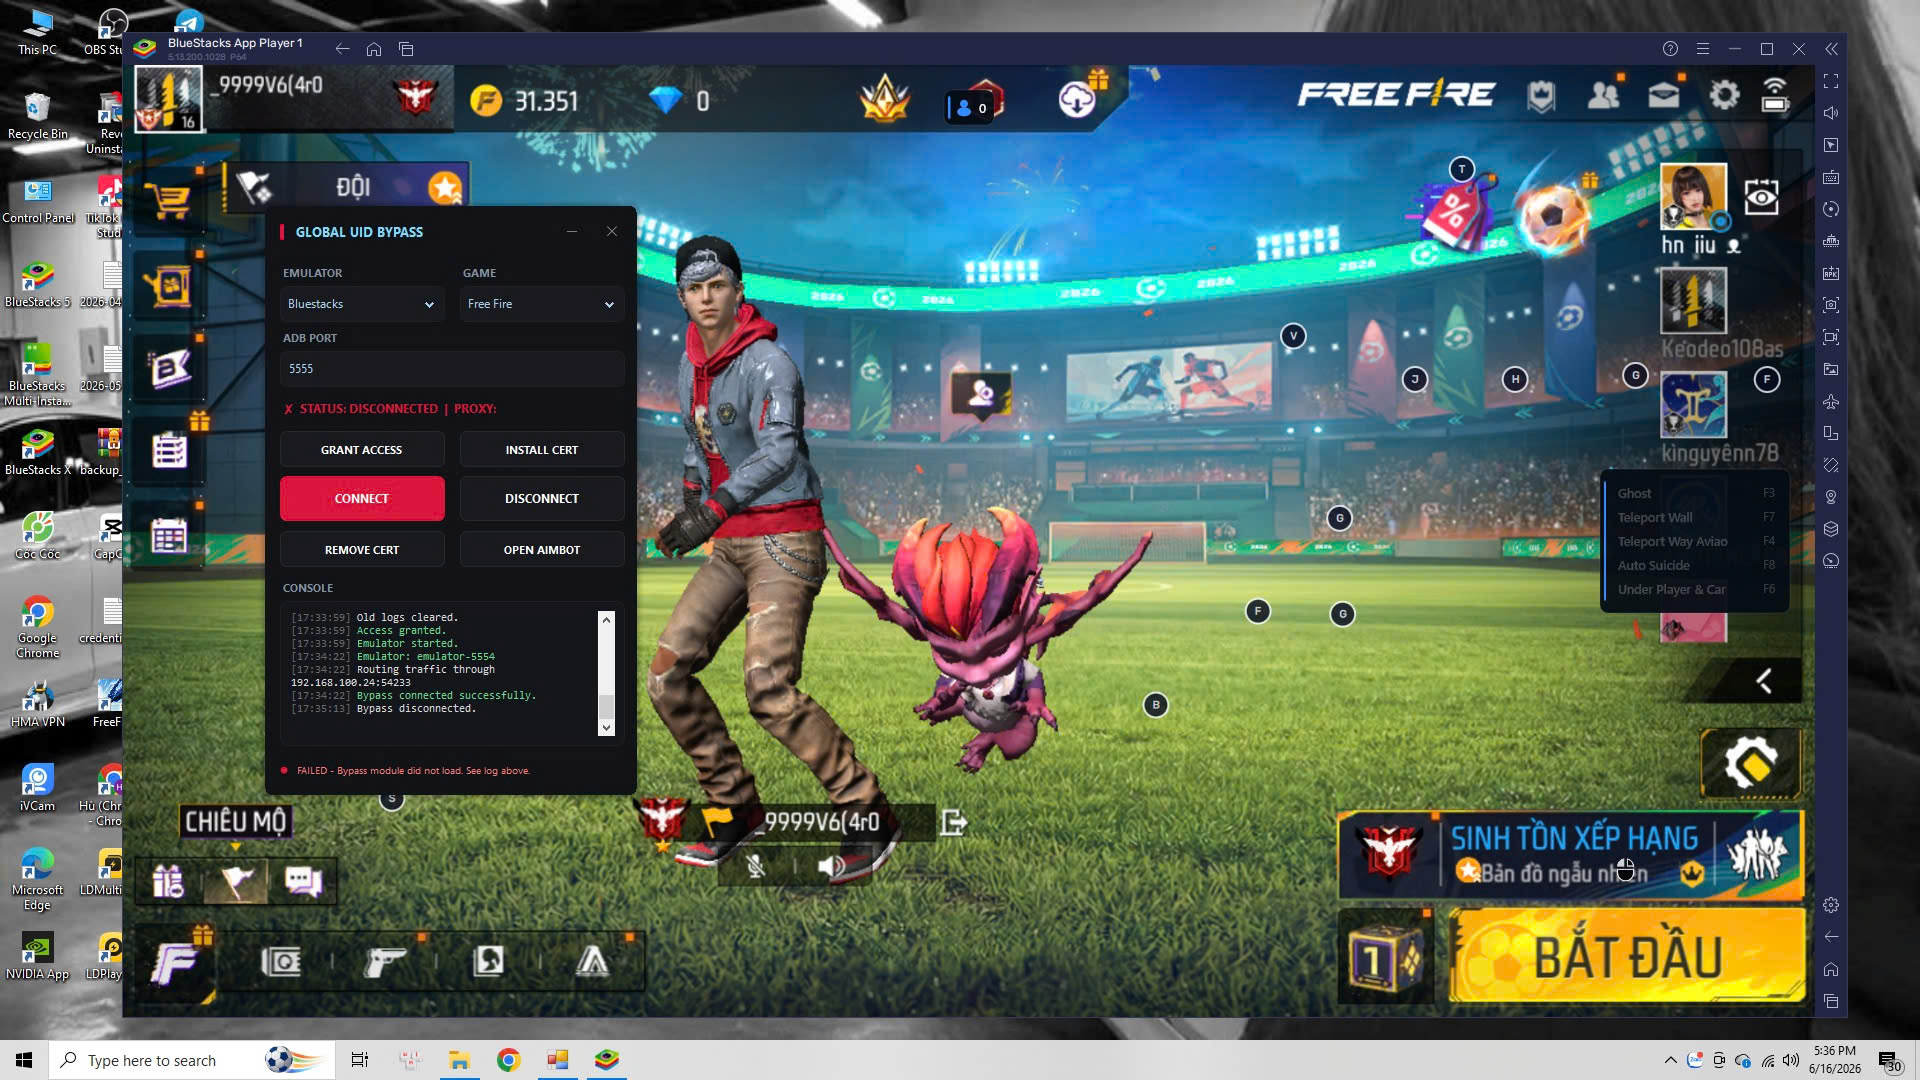This screenshot has width=1920, height=1080.
Task: Expand the system tray hidden icons chevron
Action: pyautogui.click(x=1670, y=1060)
